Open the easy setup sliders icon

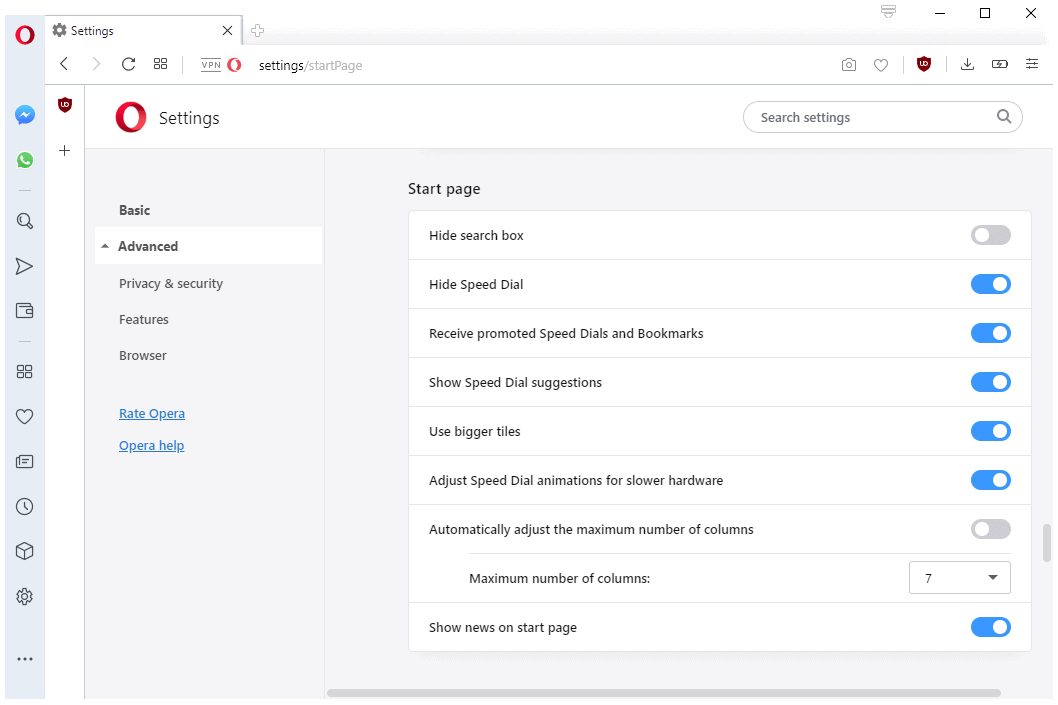click(x=1032, y=64)
